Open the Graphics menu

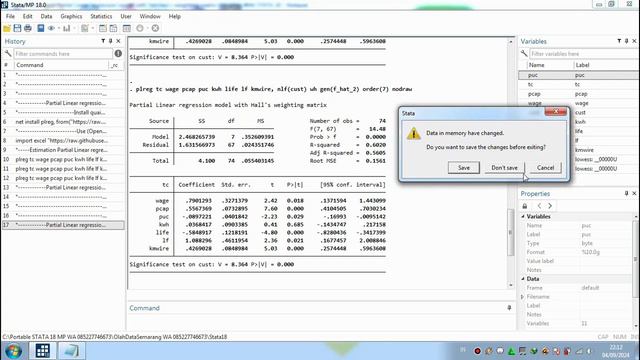(x=71, y=16)
